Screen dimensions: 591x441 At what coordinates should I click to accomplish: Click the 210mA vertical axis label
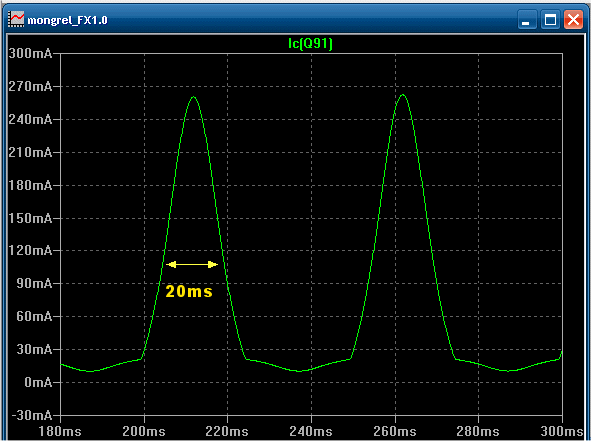pyautogui.click(x=30, y=152)
